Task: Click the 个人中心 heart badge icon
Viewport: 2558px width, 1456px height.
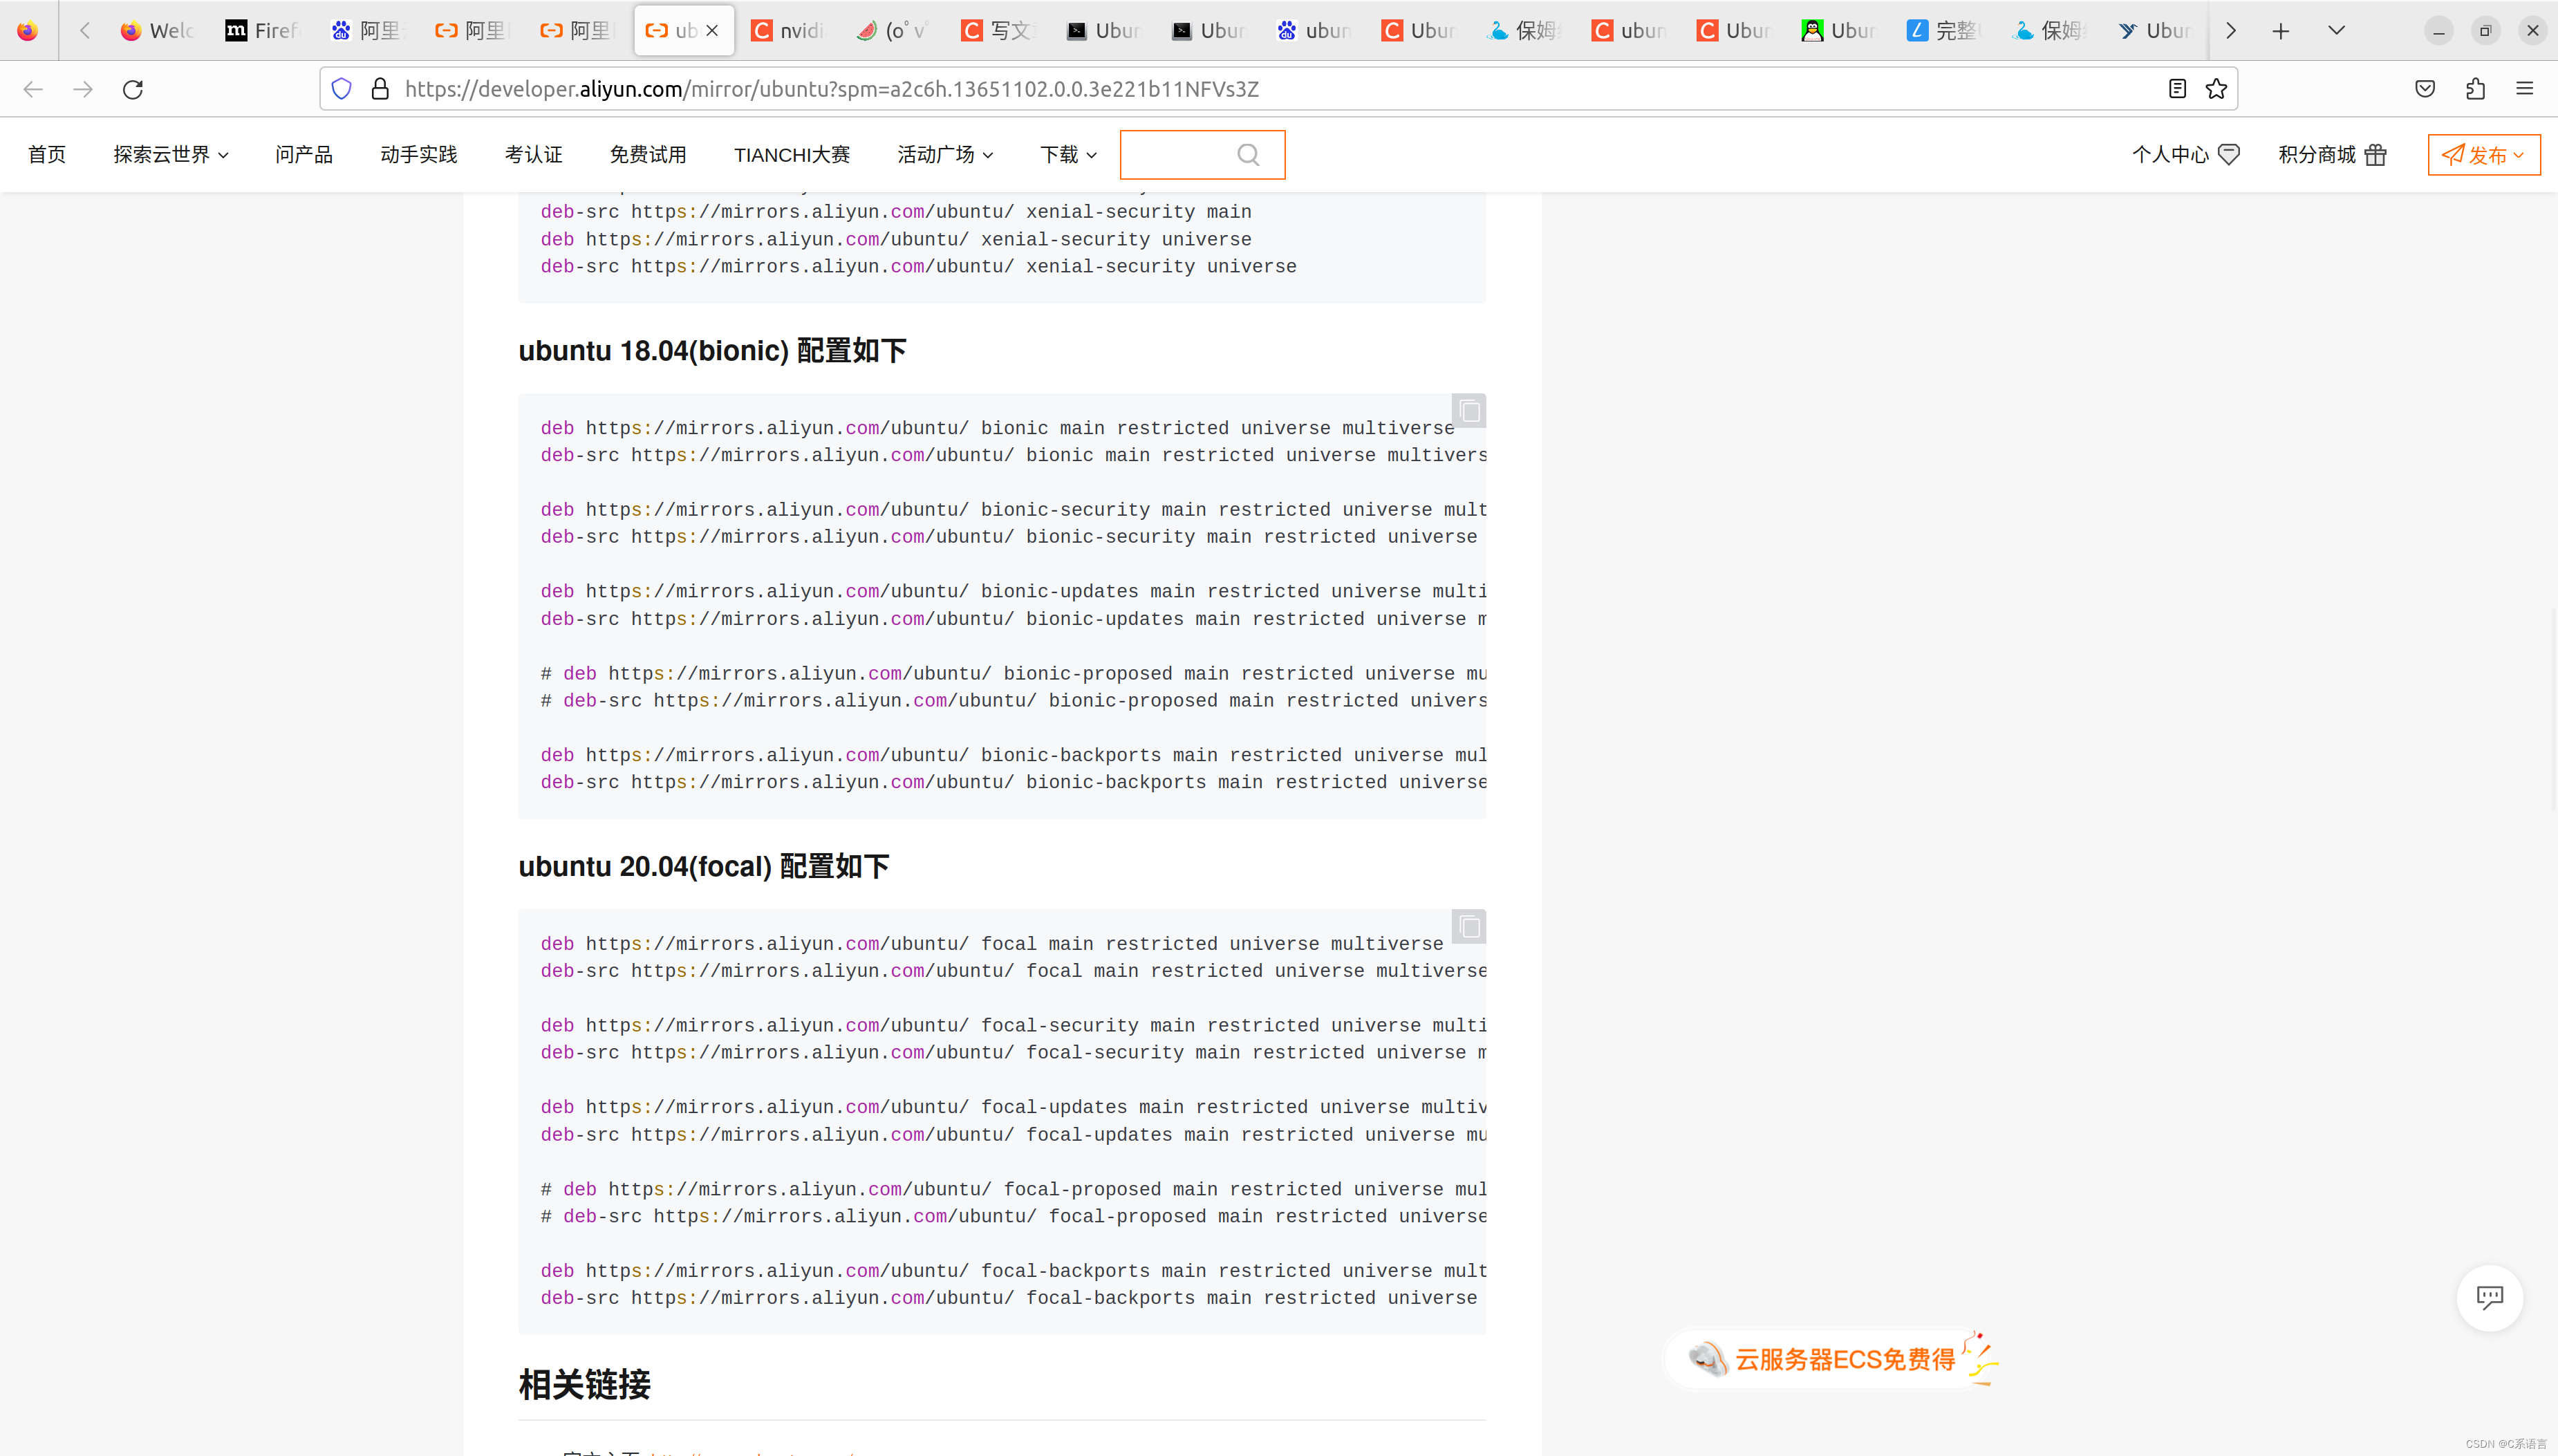Action: 2228,155
